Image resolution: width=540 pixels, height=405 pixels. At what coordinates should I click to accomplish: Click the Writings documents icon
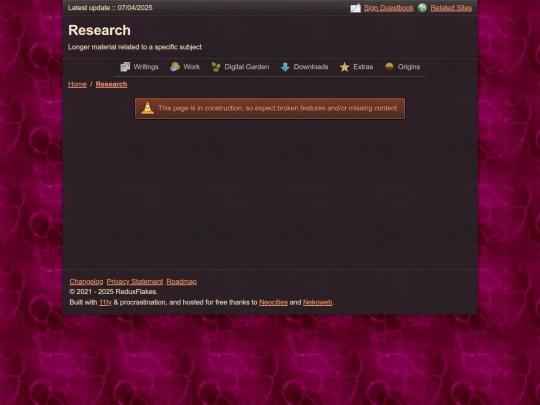coord(125,67)
